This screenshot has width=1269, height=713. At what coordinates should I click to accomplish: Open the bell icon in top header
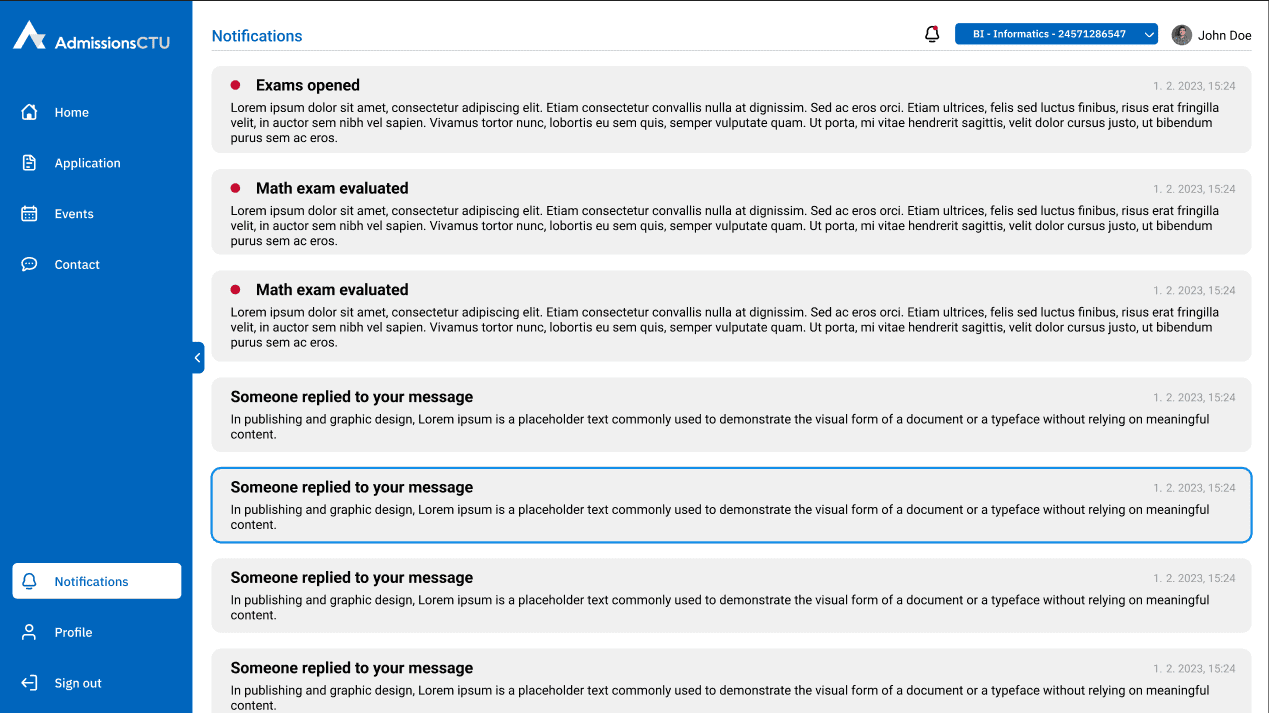932,34
